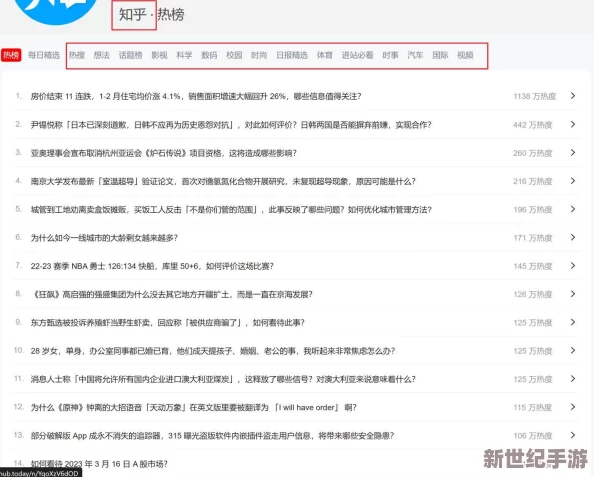Switch to the 体育 tab
594x477 pixels.
point(325,55)
